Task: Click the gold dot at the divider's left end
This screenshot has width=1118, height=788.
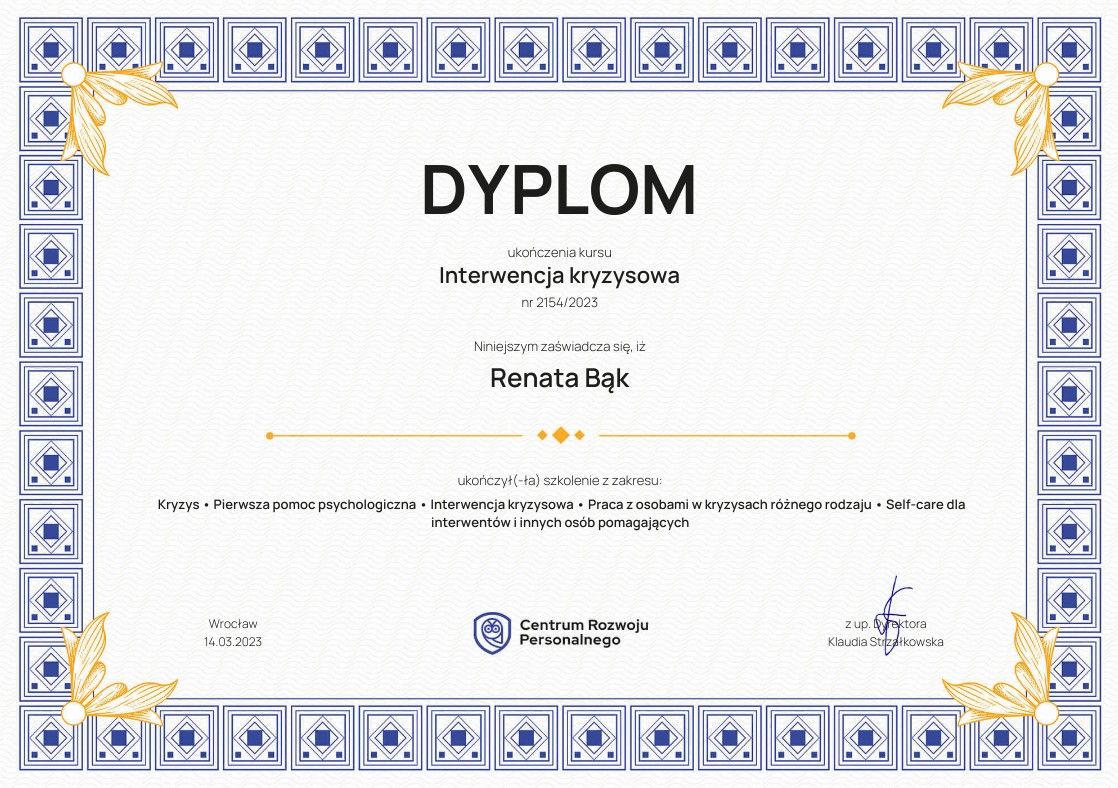Action: click(x=269, y=435)
